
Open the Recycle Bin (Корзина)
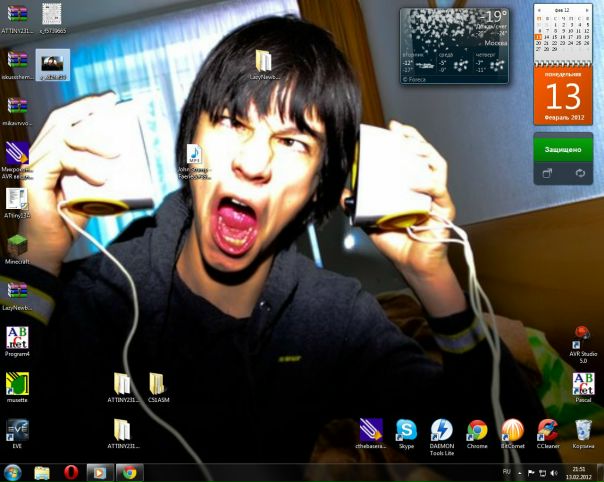pos(582,430)
